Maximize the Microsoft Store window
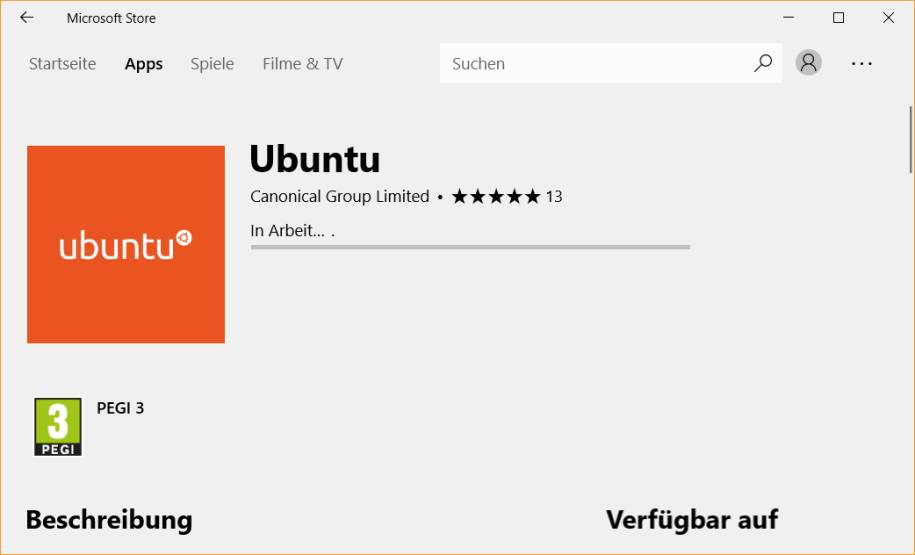This screenshot has width=915, height=555. (839, 18)
